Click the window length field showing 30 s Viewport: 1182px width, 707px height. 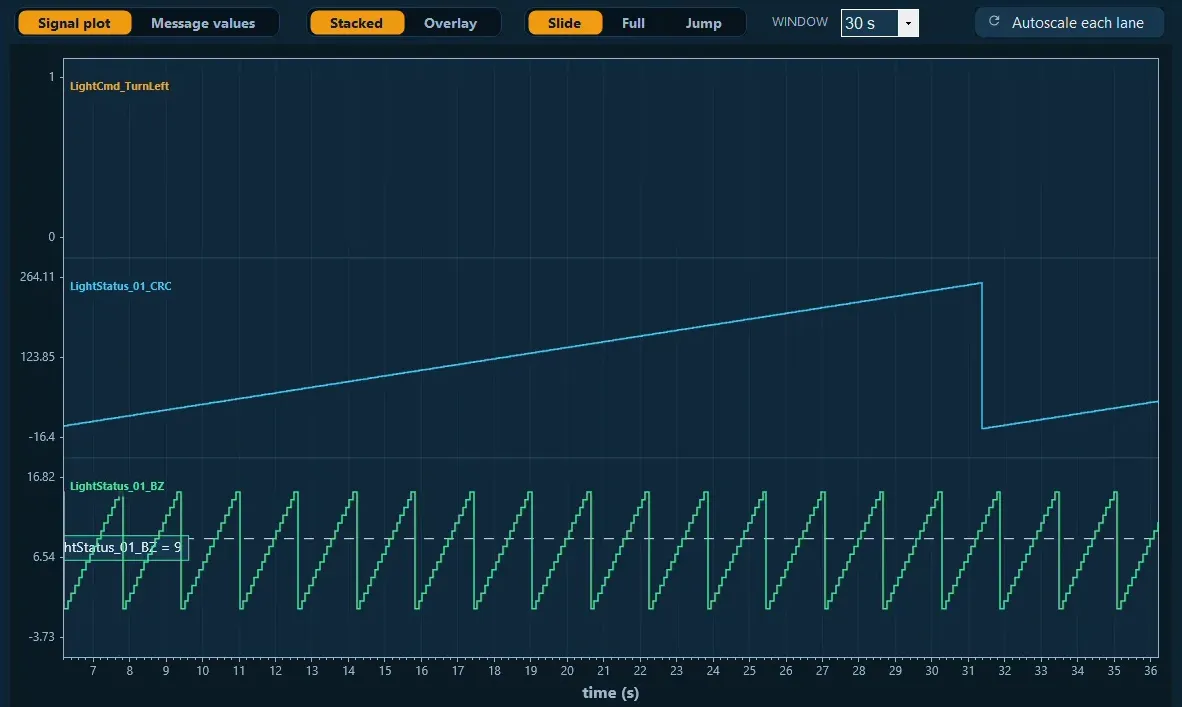point(870,23)
